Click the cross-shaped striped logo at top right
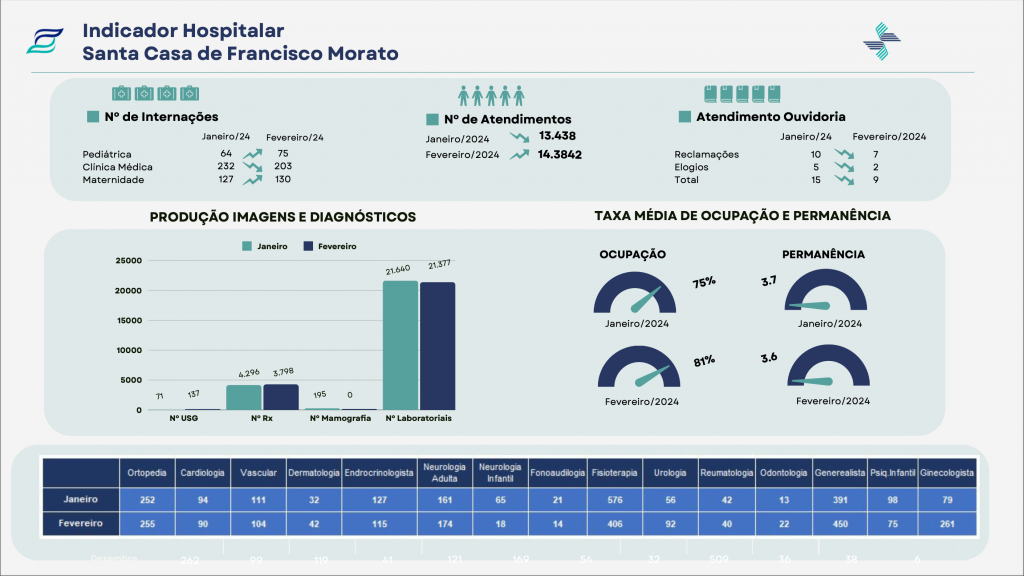 click(x=882, y=41)
